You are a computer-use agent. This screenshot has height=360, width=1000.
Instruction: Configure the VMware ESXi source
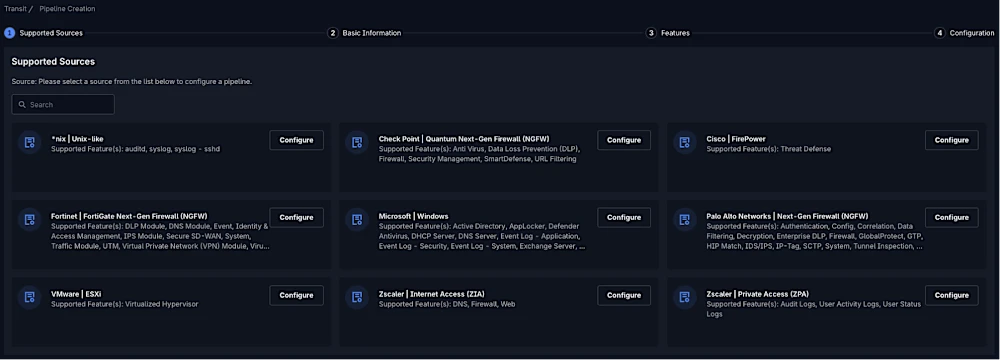(x=297, y=296)
